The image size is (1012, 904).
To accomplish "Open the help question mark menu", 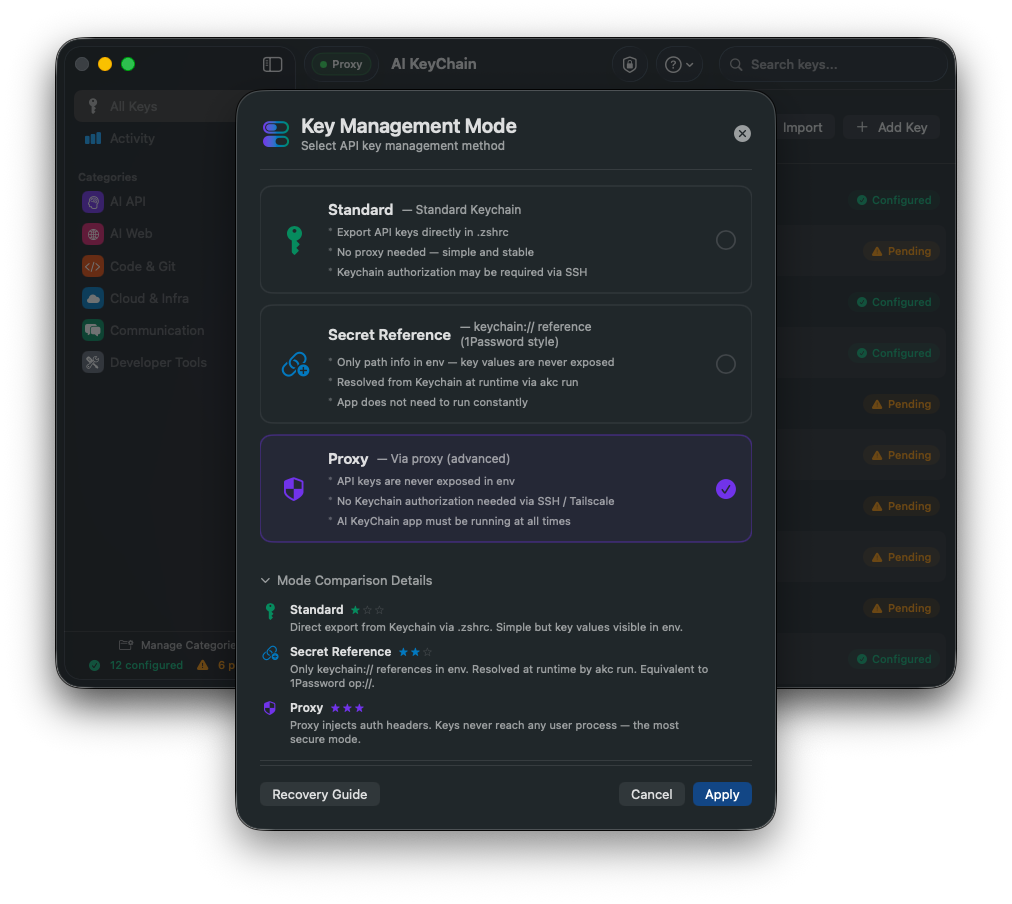I will point(679,65).
